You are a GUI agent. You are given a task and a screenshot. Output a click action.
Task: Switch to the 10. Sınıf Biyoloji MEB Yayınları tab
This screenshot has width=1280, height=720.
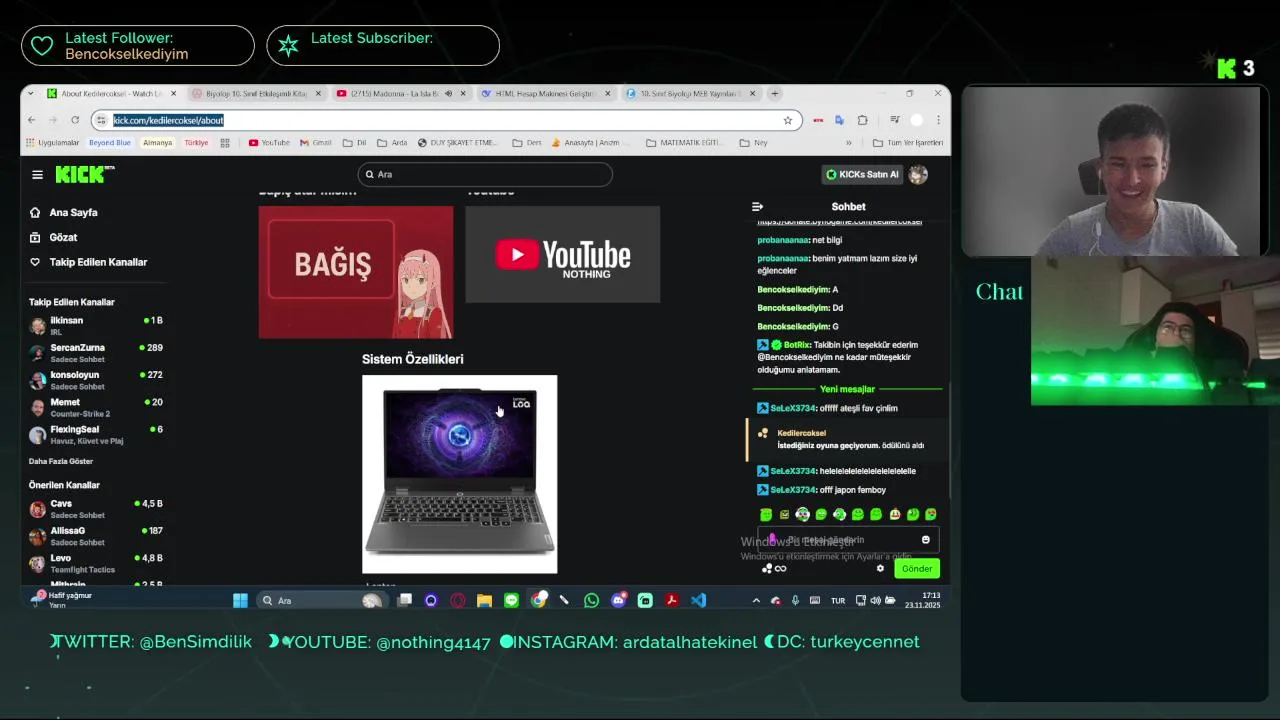(690, 93)
